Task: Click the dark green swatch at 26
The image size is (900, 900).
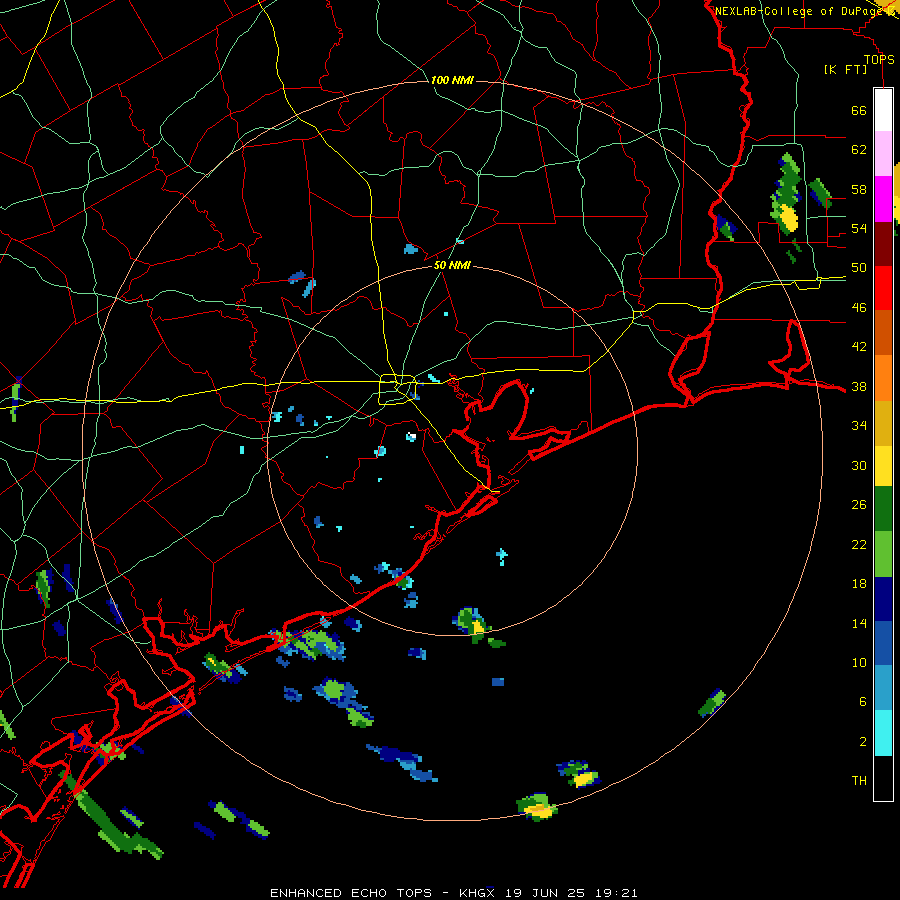Action: (883, 509)
